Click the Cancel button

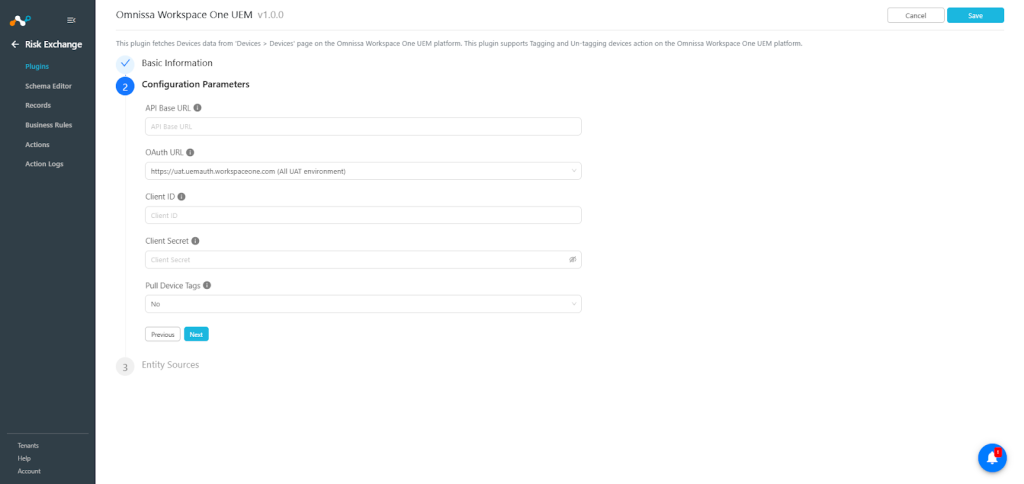(916, 16)
